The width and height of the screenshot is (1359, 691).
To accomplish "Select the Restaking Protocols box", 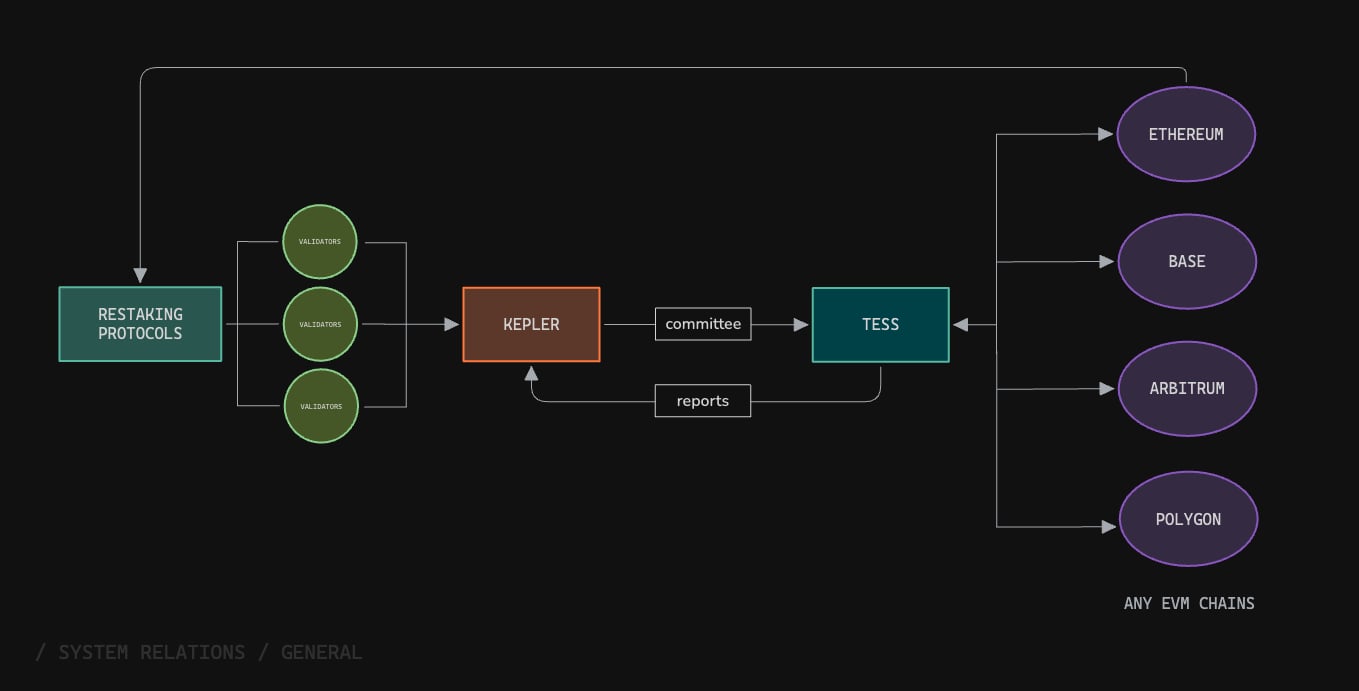I will [140, 324].
